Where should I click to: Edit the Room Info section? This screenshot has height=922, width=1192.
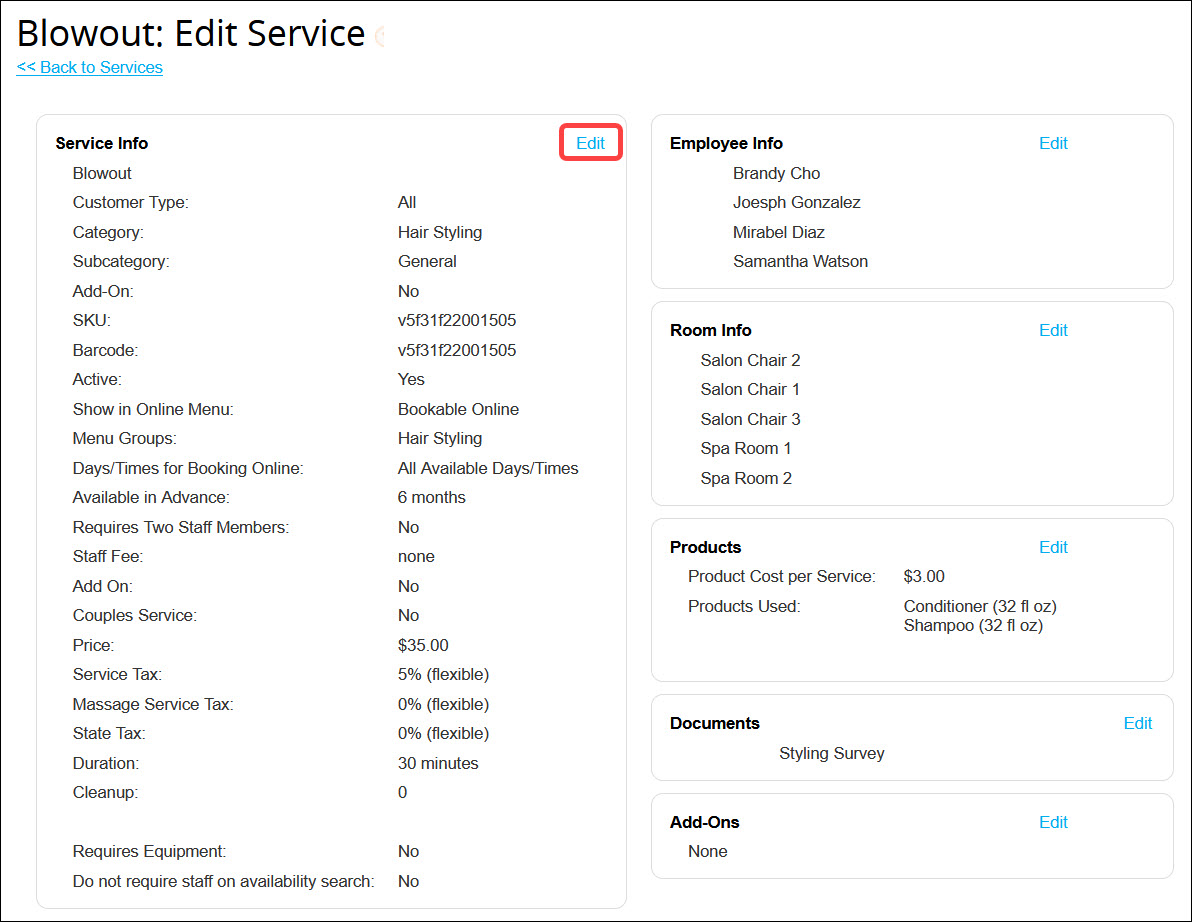point(1053,330)
